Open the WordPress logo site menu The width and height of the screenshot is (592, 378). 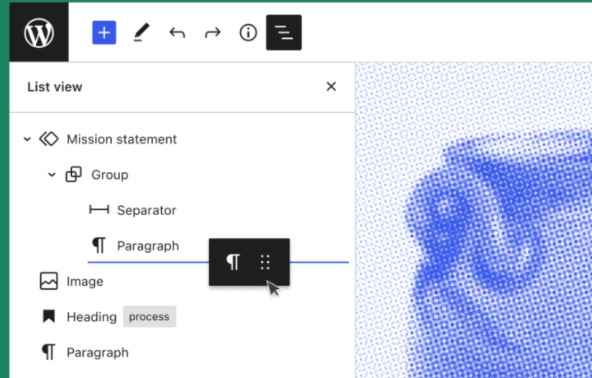pos(39,32)
